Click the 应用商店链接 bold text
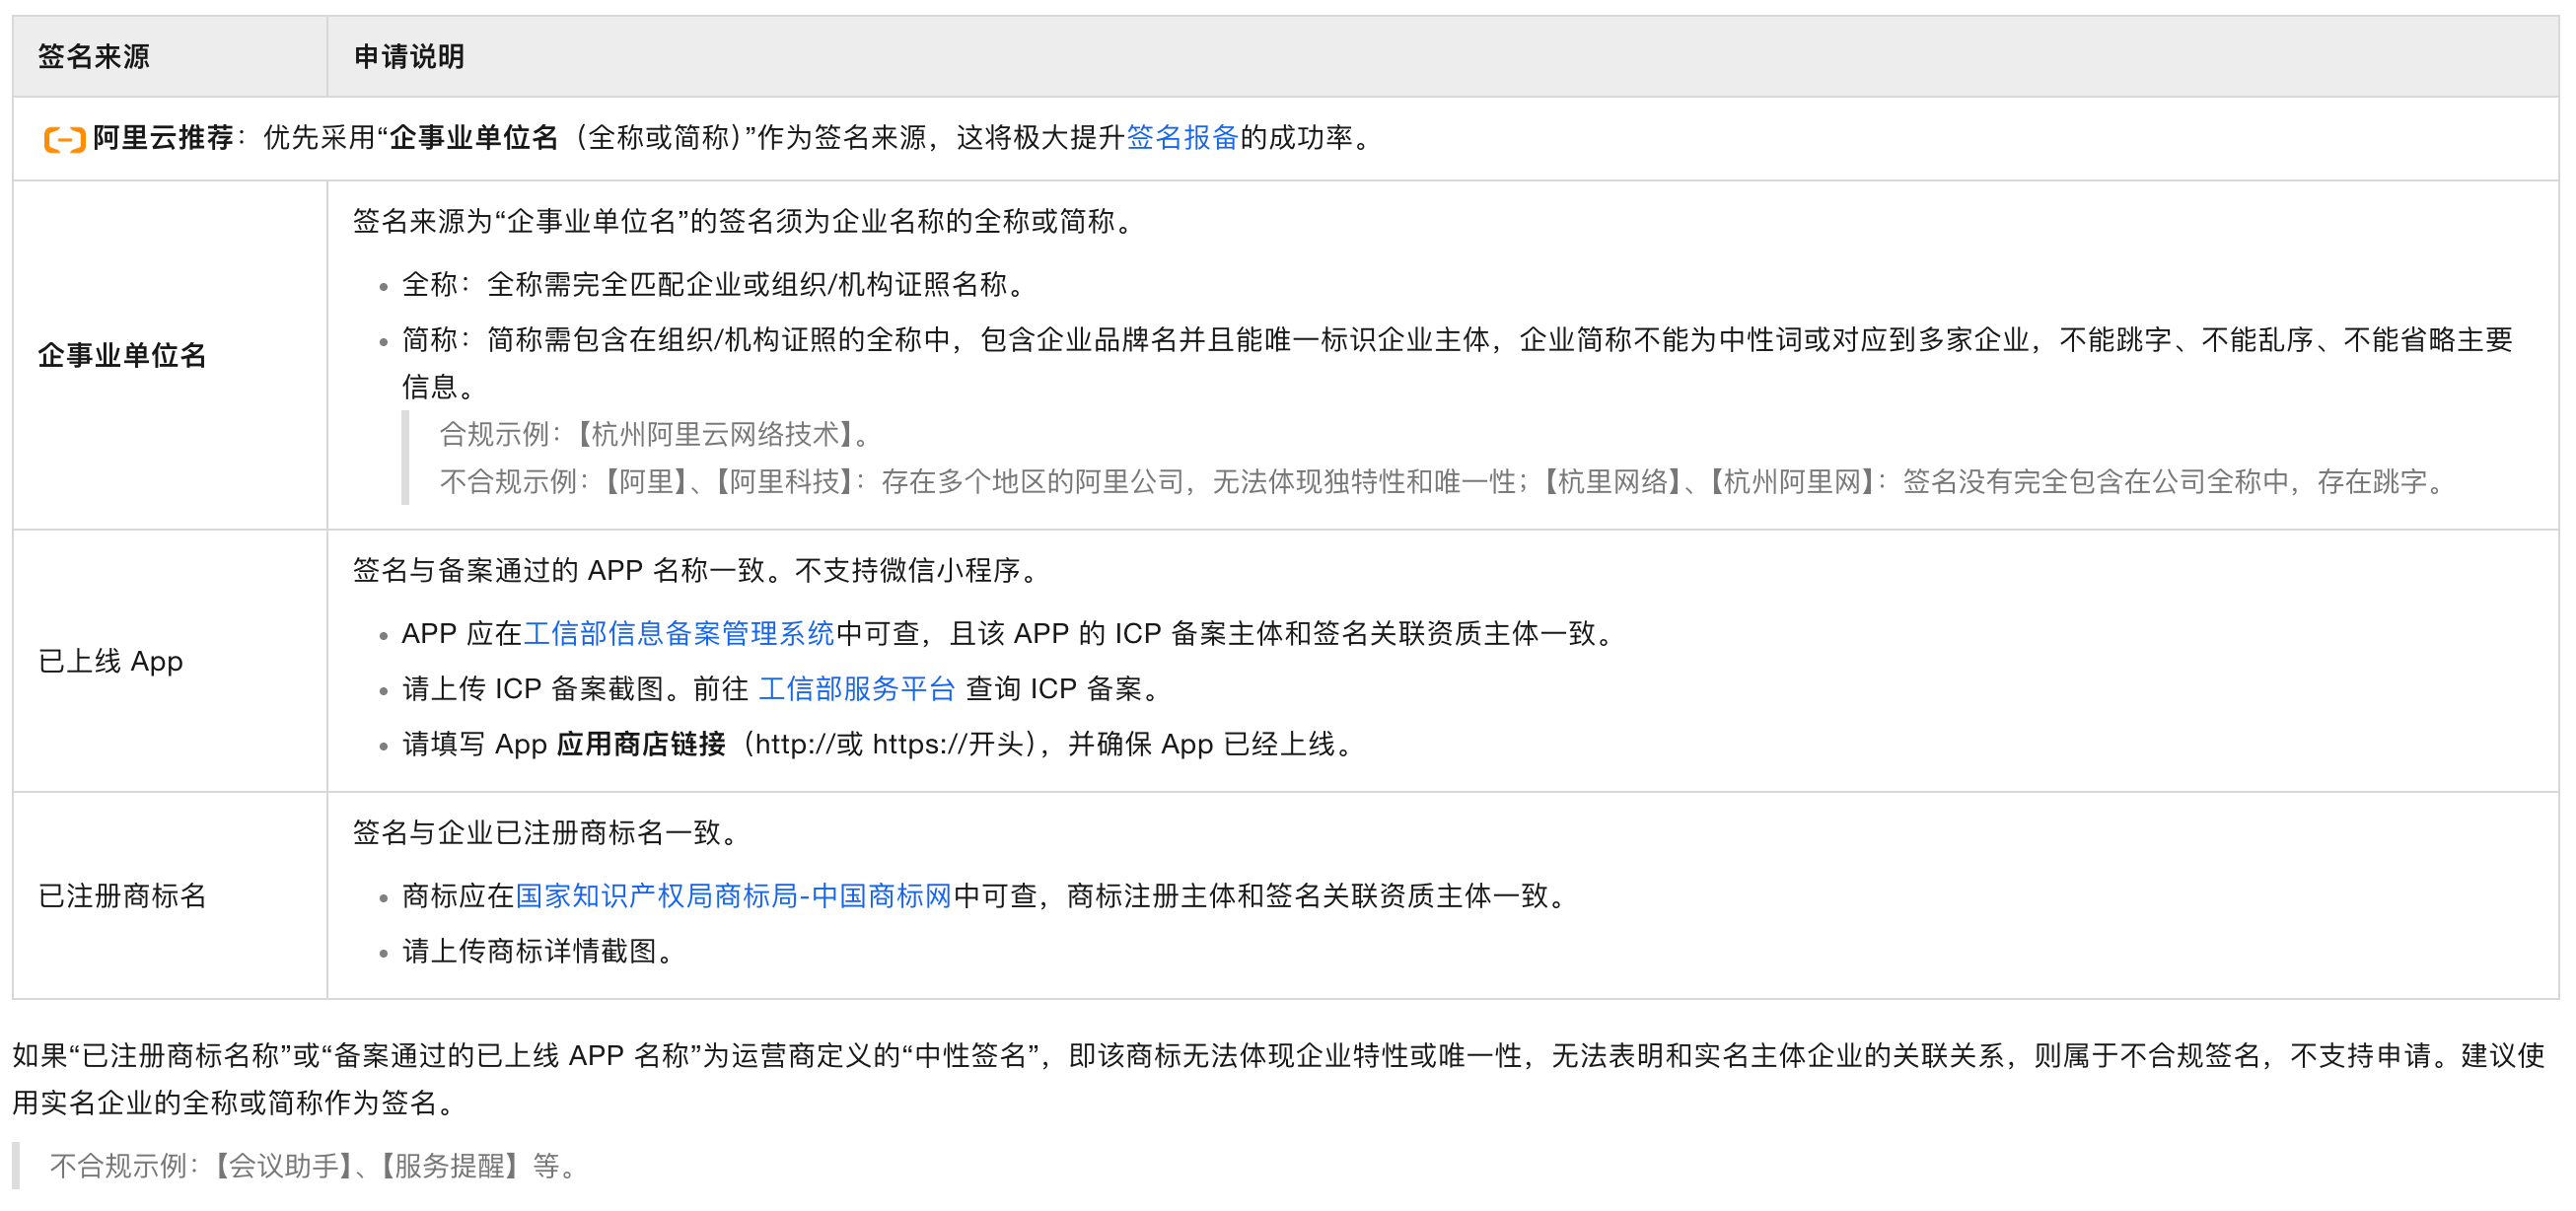 click(x=641, y=745)
